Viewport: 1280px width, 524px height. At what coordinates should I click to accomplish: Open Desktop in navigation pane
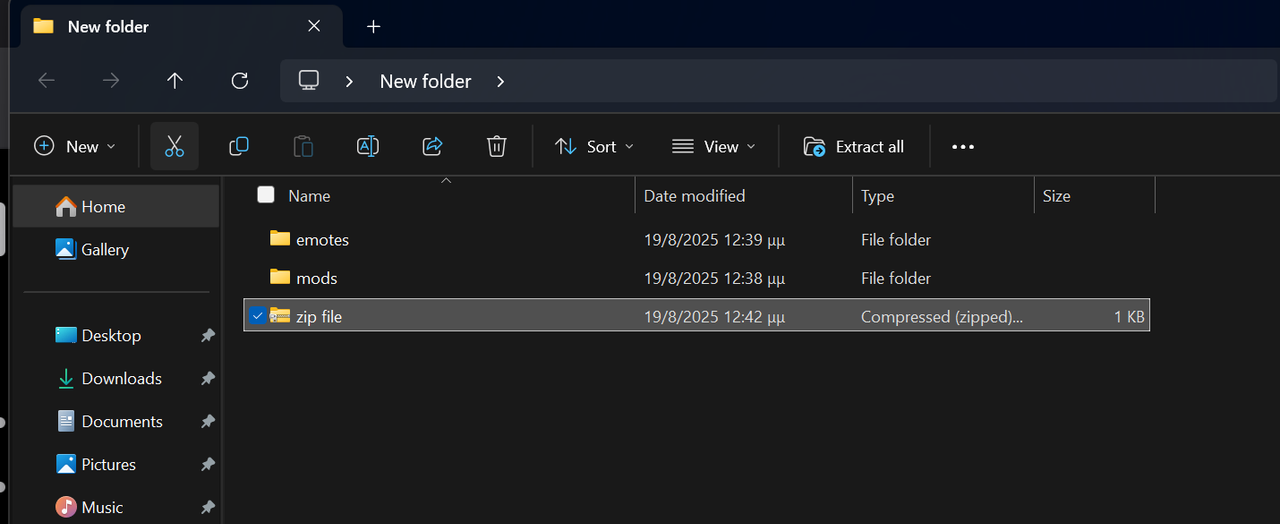click(x=115, y=335)
